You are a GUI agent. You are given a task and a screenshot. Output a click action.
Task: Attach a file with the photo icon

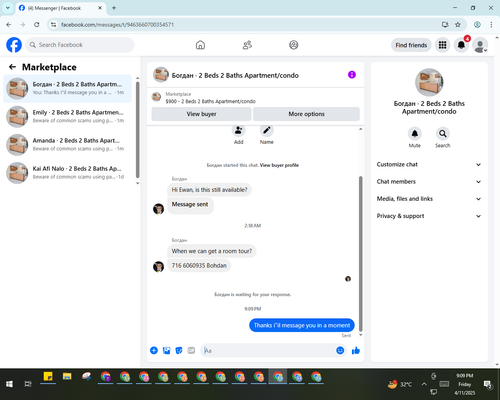point(166,350)
